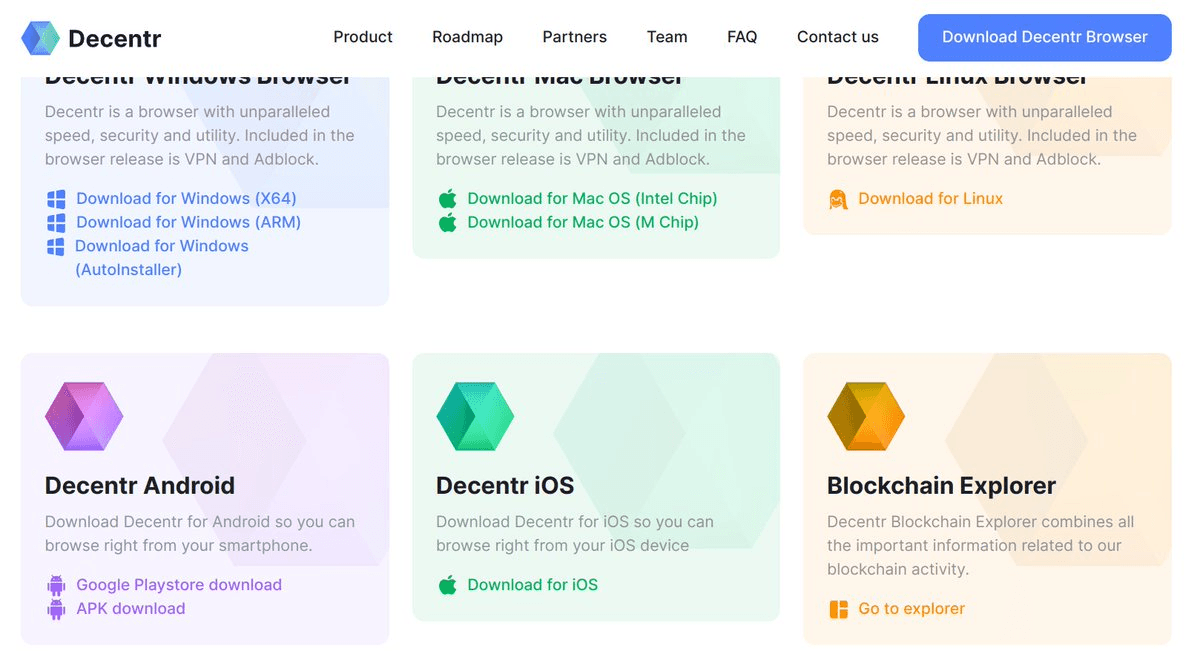Download for Windows (ARM) link
This screenshot has width=1200, height=651.
point(188,222)
